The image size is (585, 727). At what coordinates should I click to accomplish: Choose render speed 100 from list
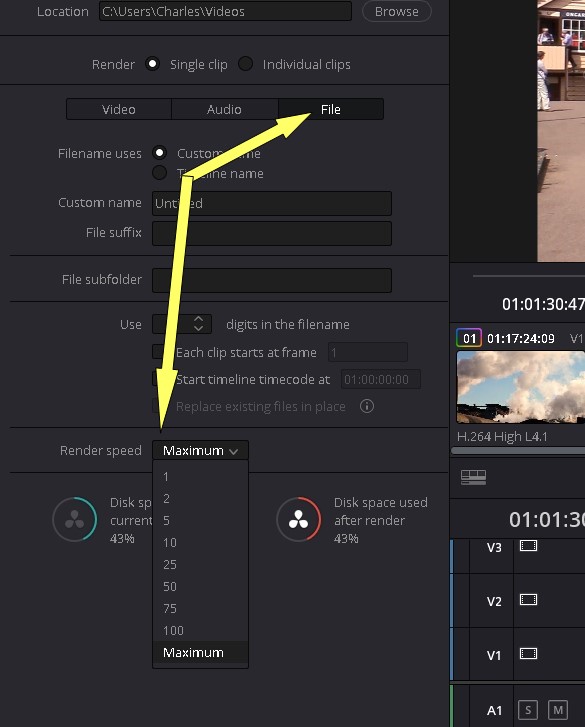200,631
